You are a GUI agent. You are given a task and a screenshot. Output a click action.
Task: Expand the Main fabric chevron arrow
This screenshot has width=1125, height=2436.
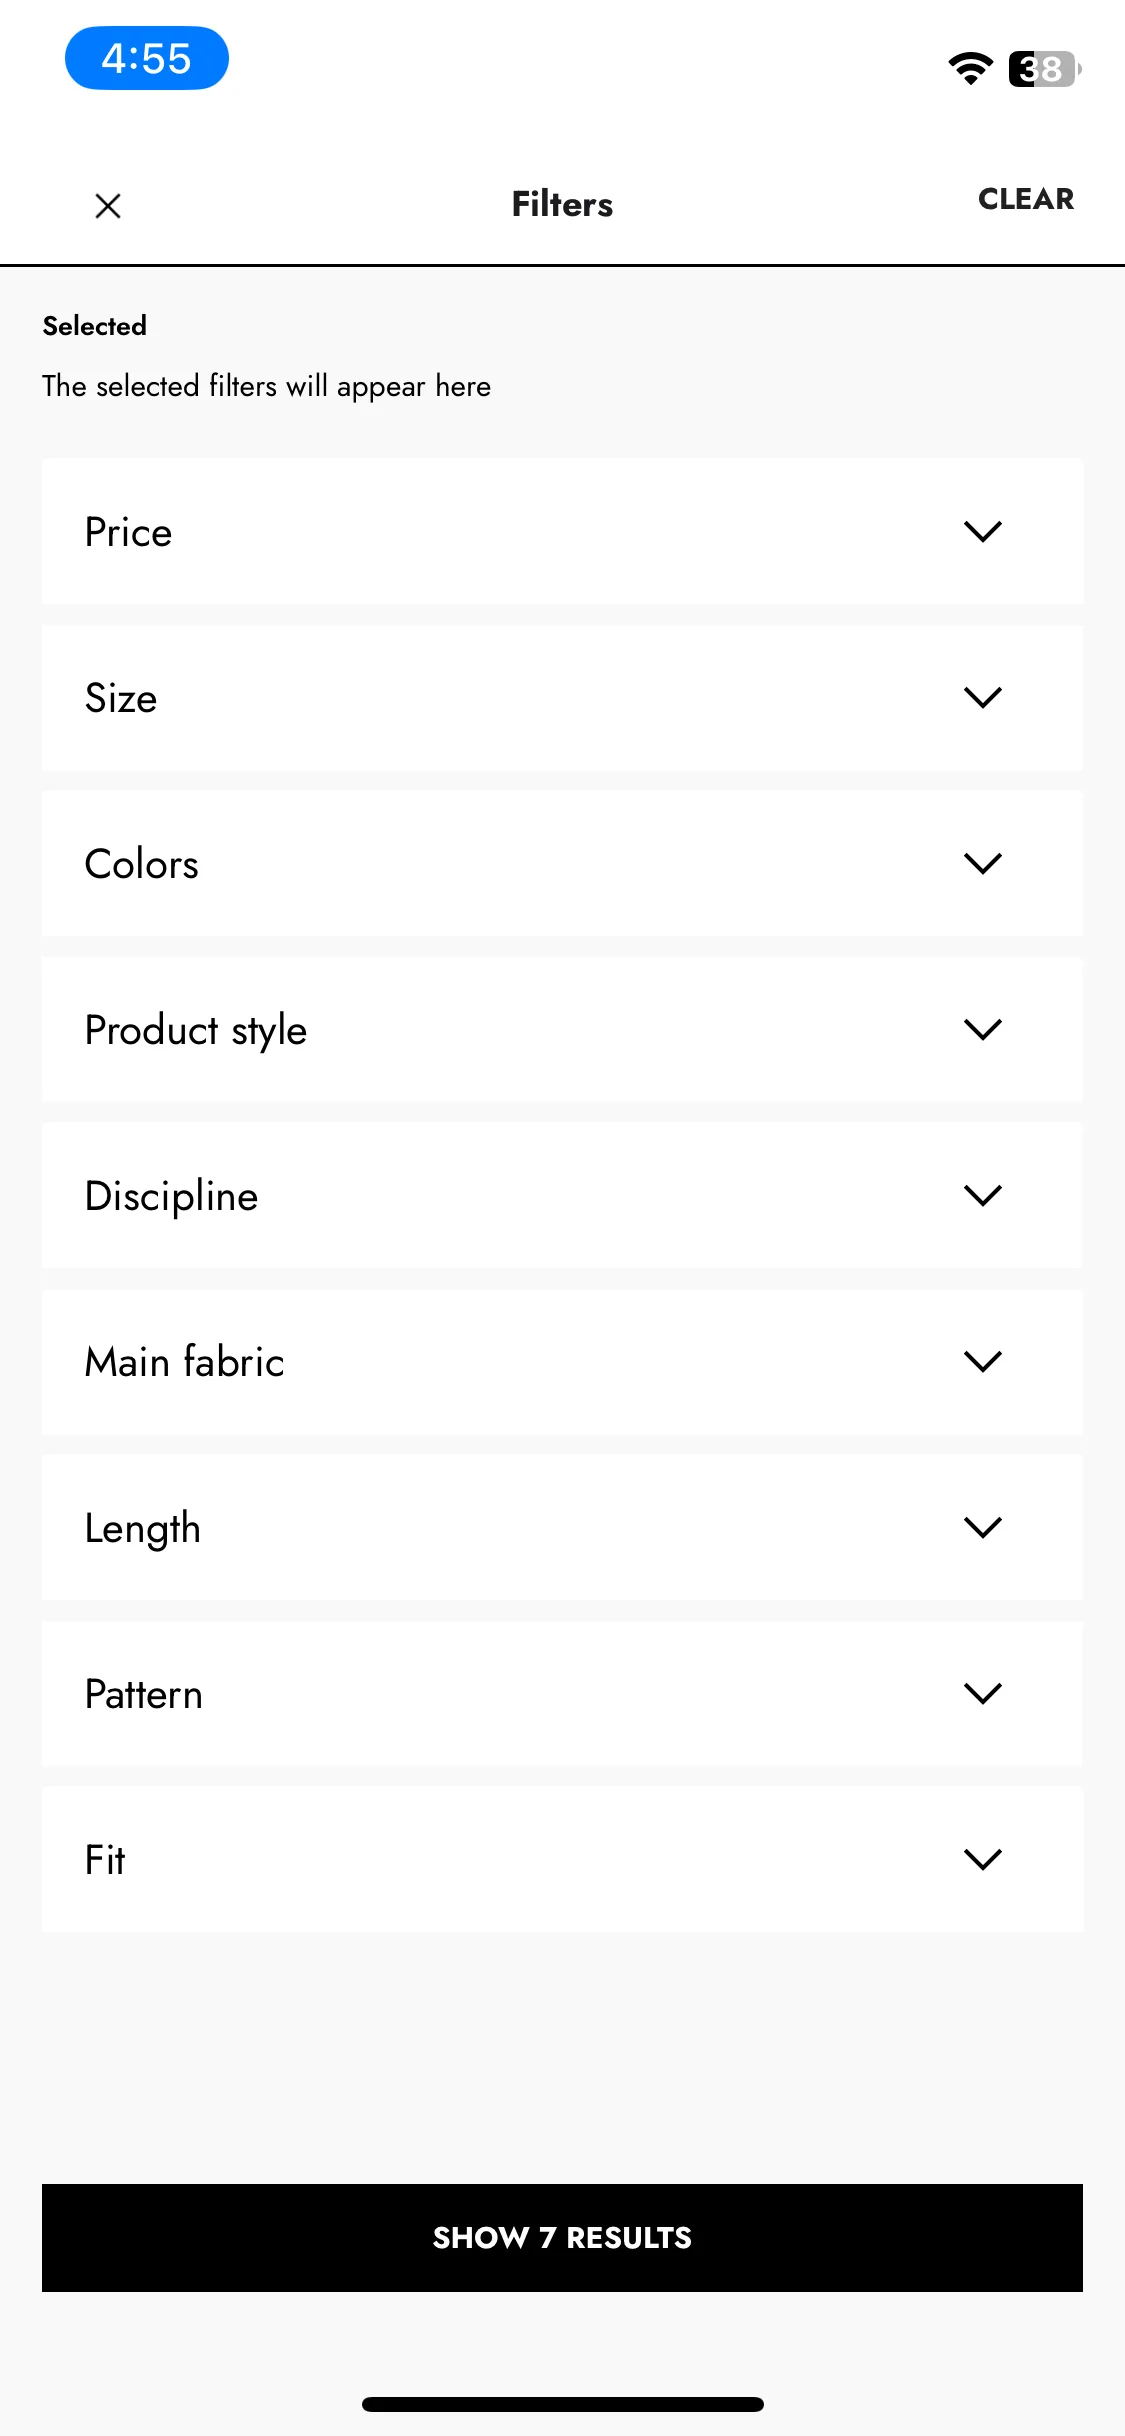(983, 1361)
